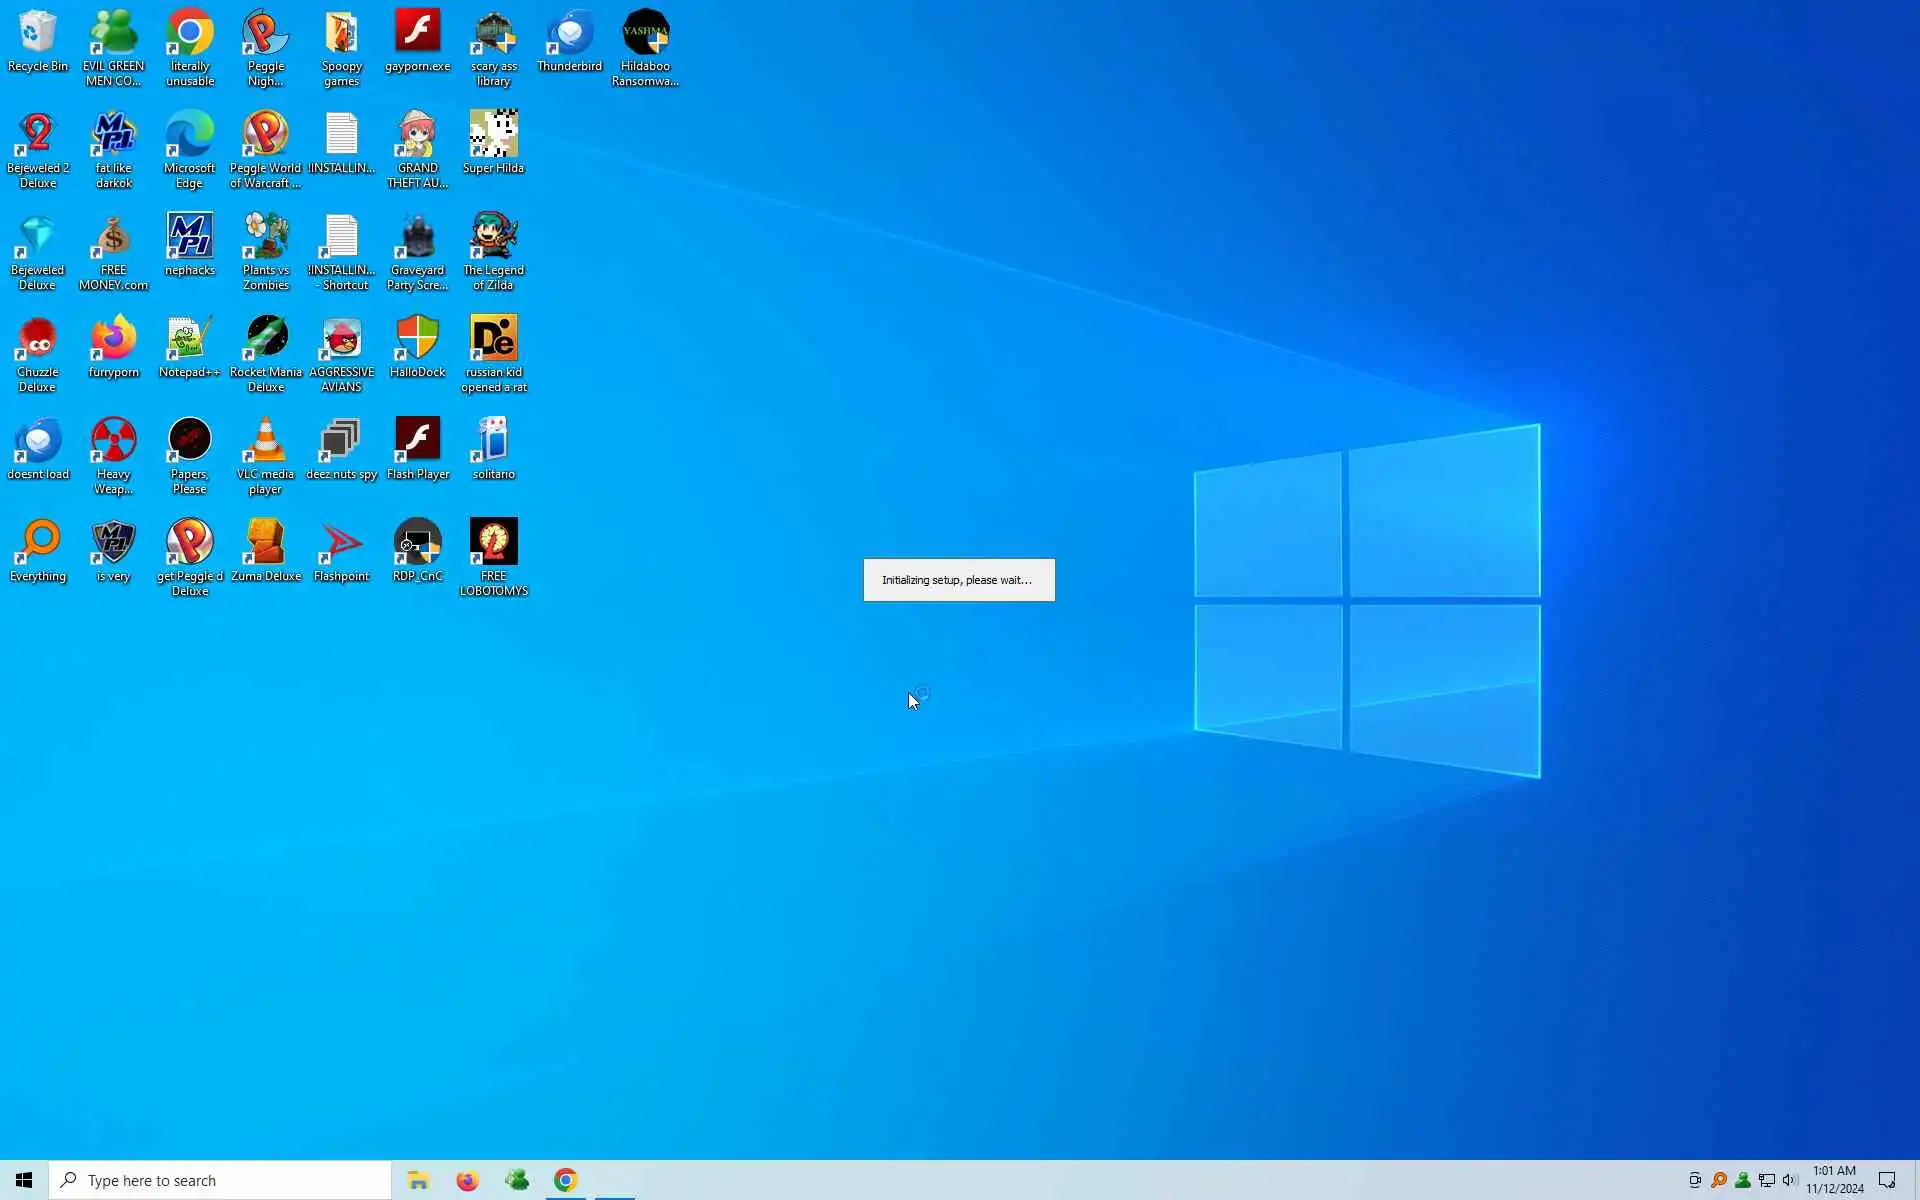Screen dimensions: 1920x1200
Task: Switch to Chrome on the taskbar
Action: click(566, 1180)
